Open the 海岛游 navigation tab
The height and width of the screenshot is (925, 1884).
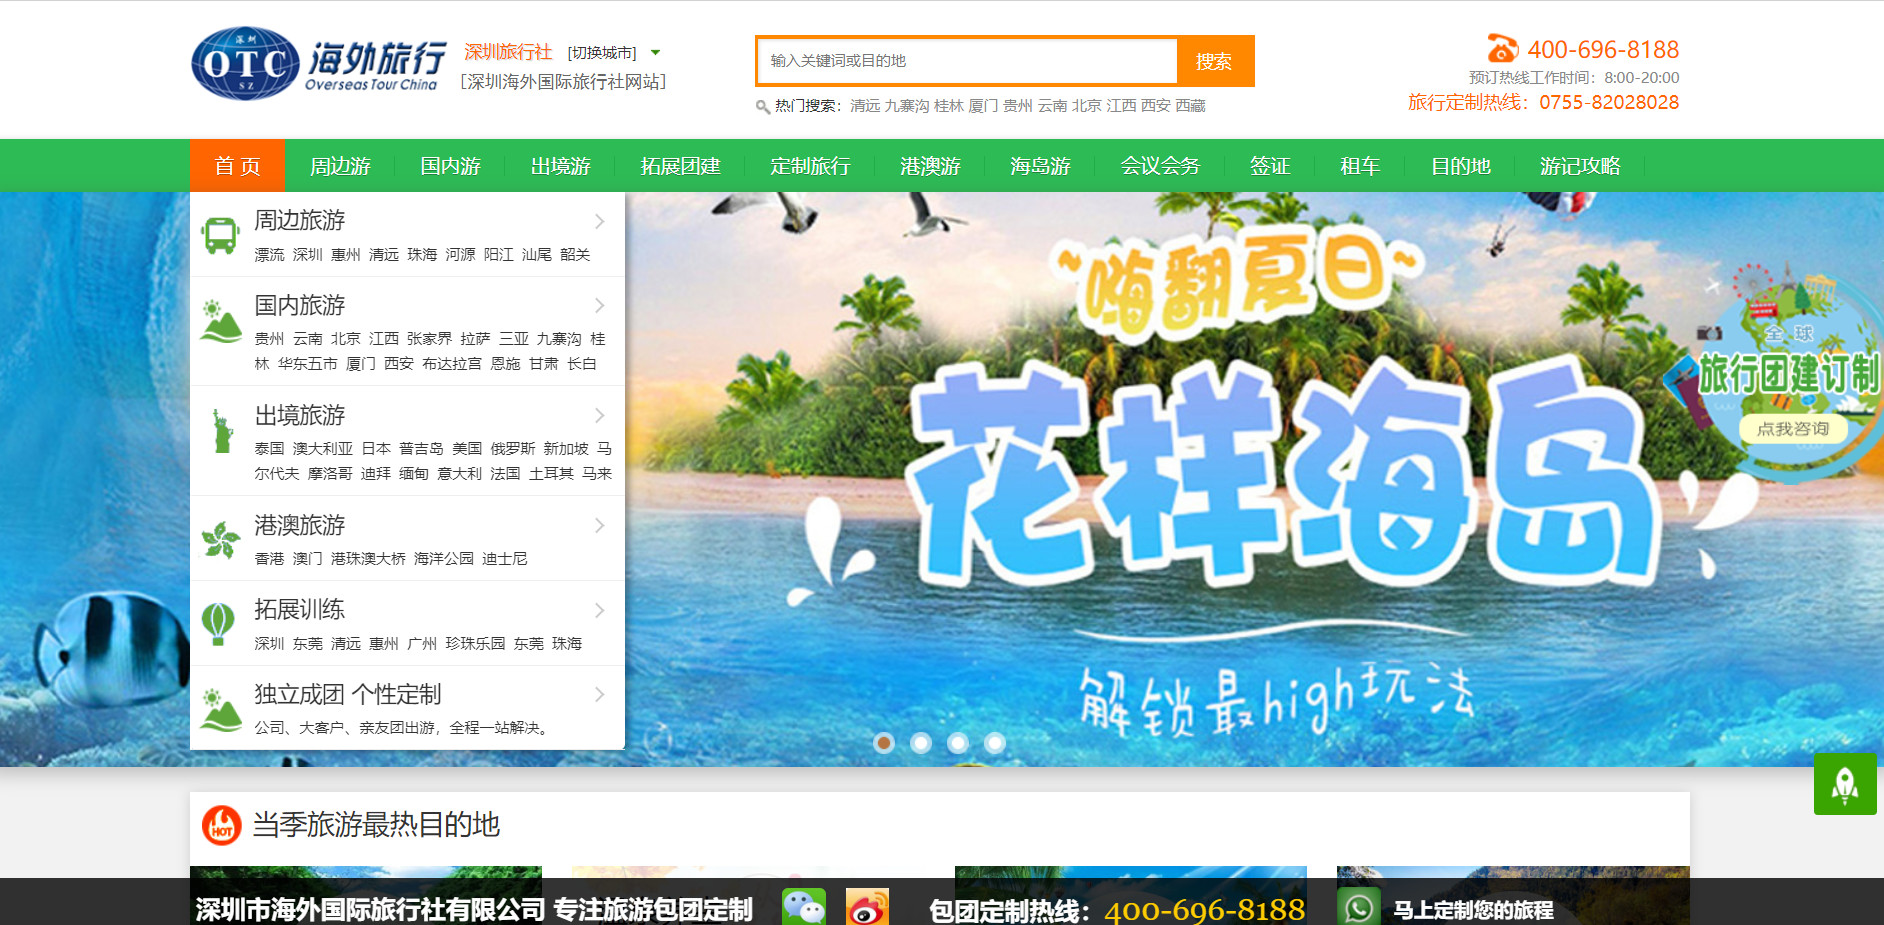coord(1040,166)
